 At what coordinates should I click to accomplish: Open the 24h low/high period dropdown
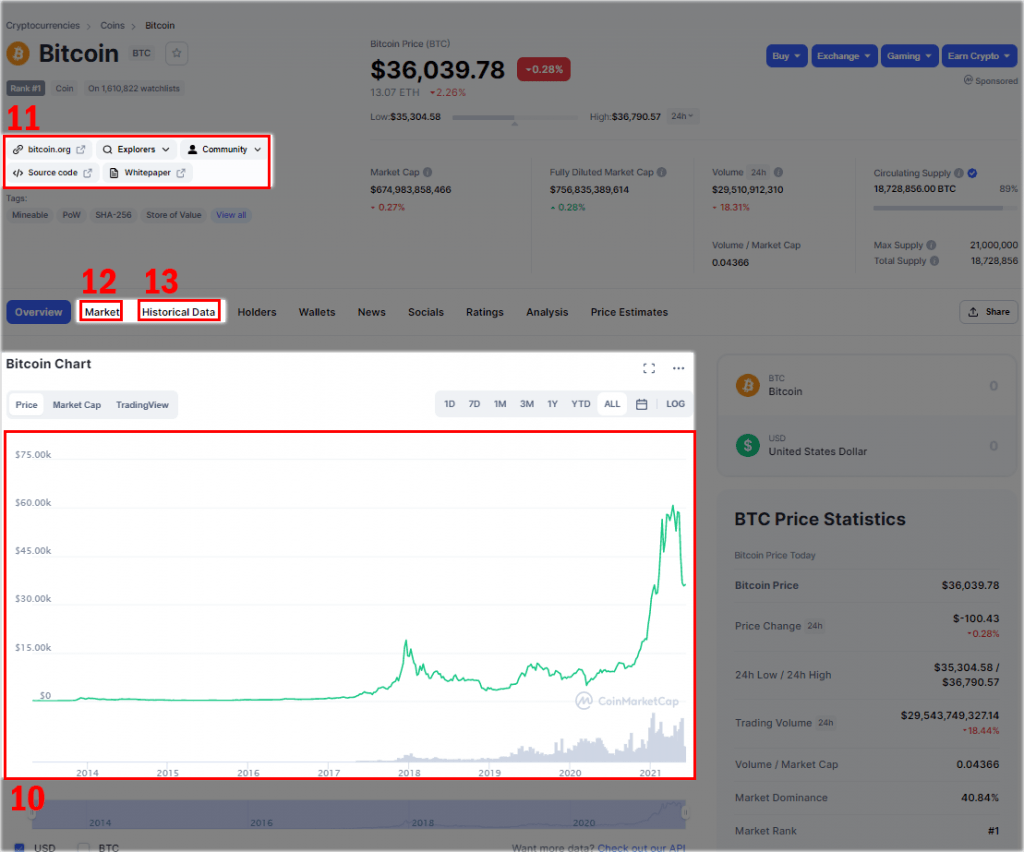(x=682, y=116)
